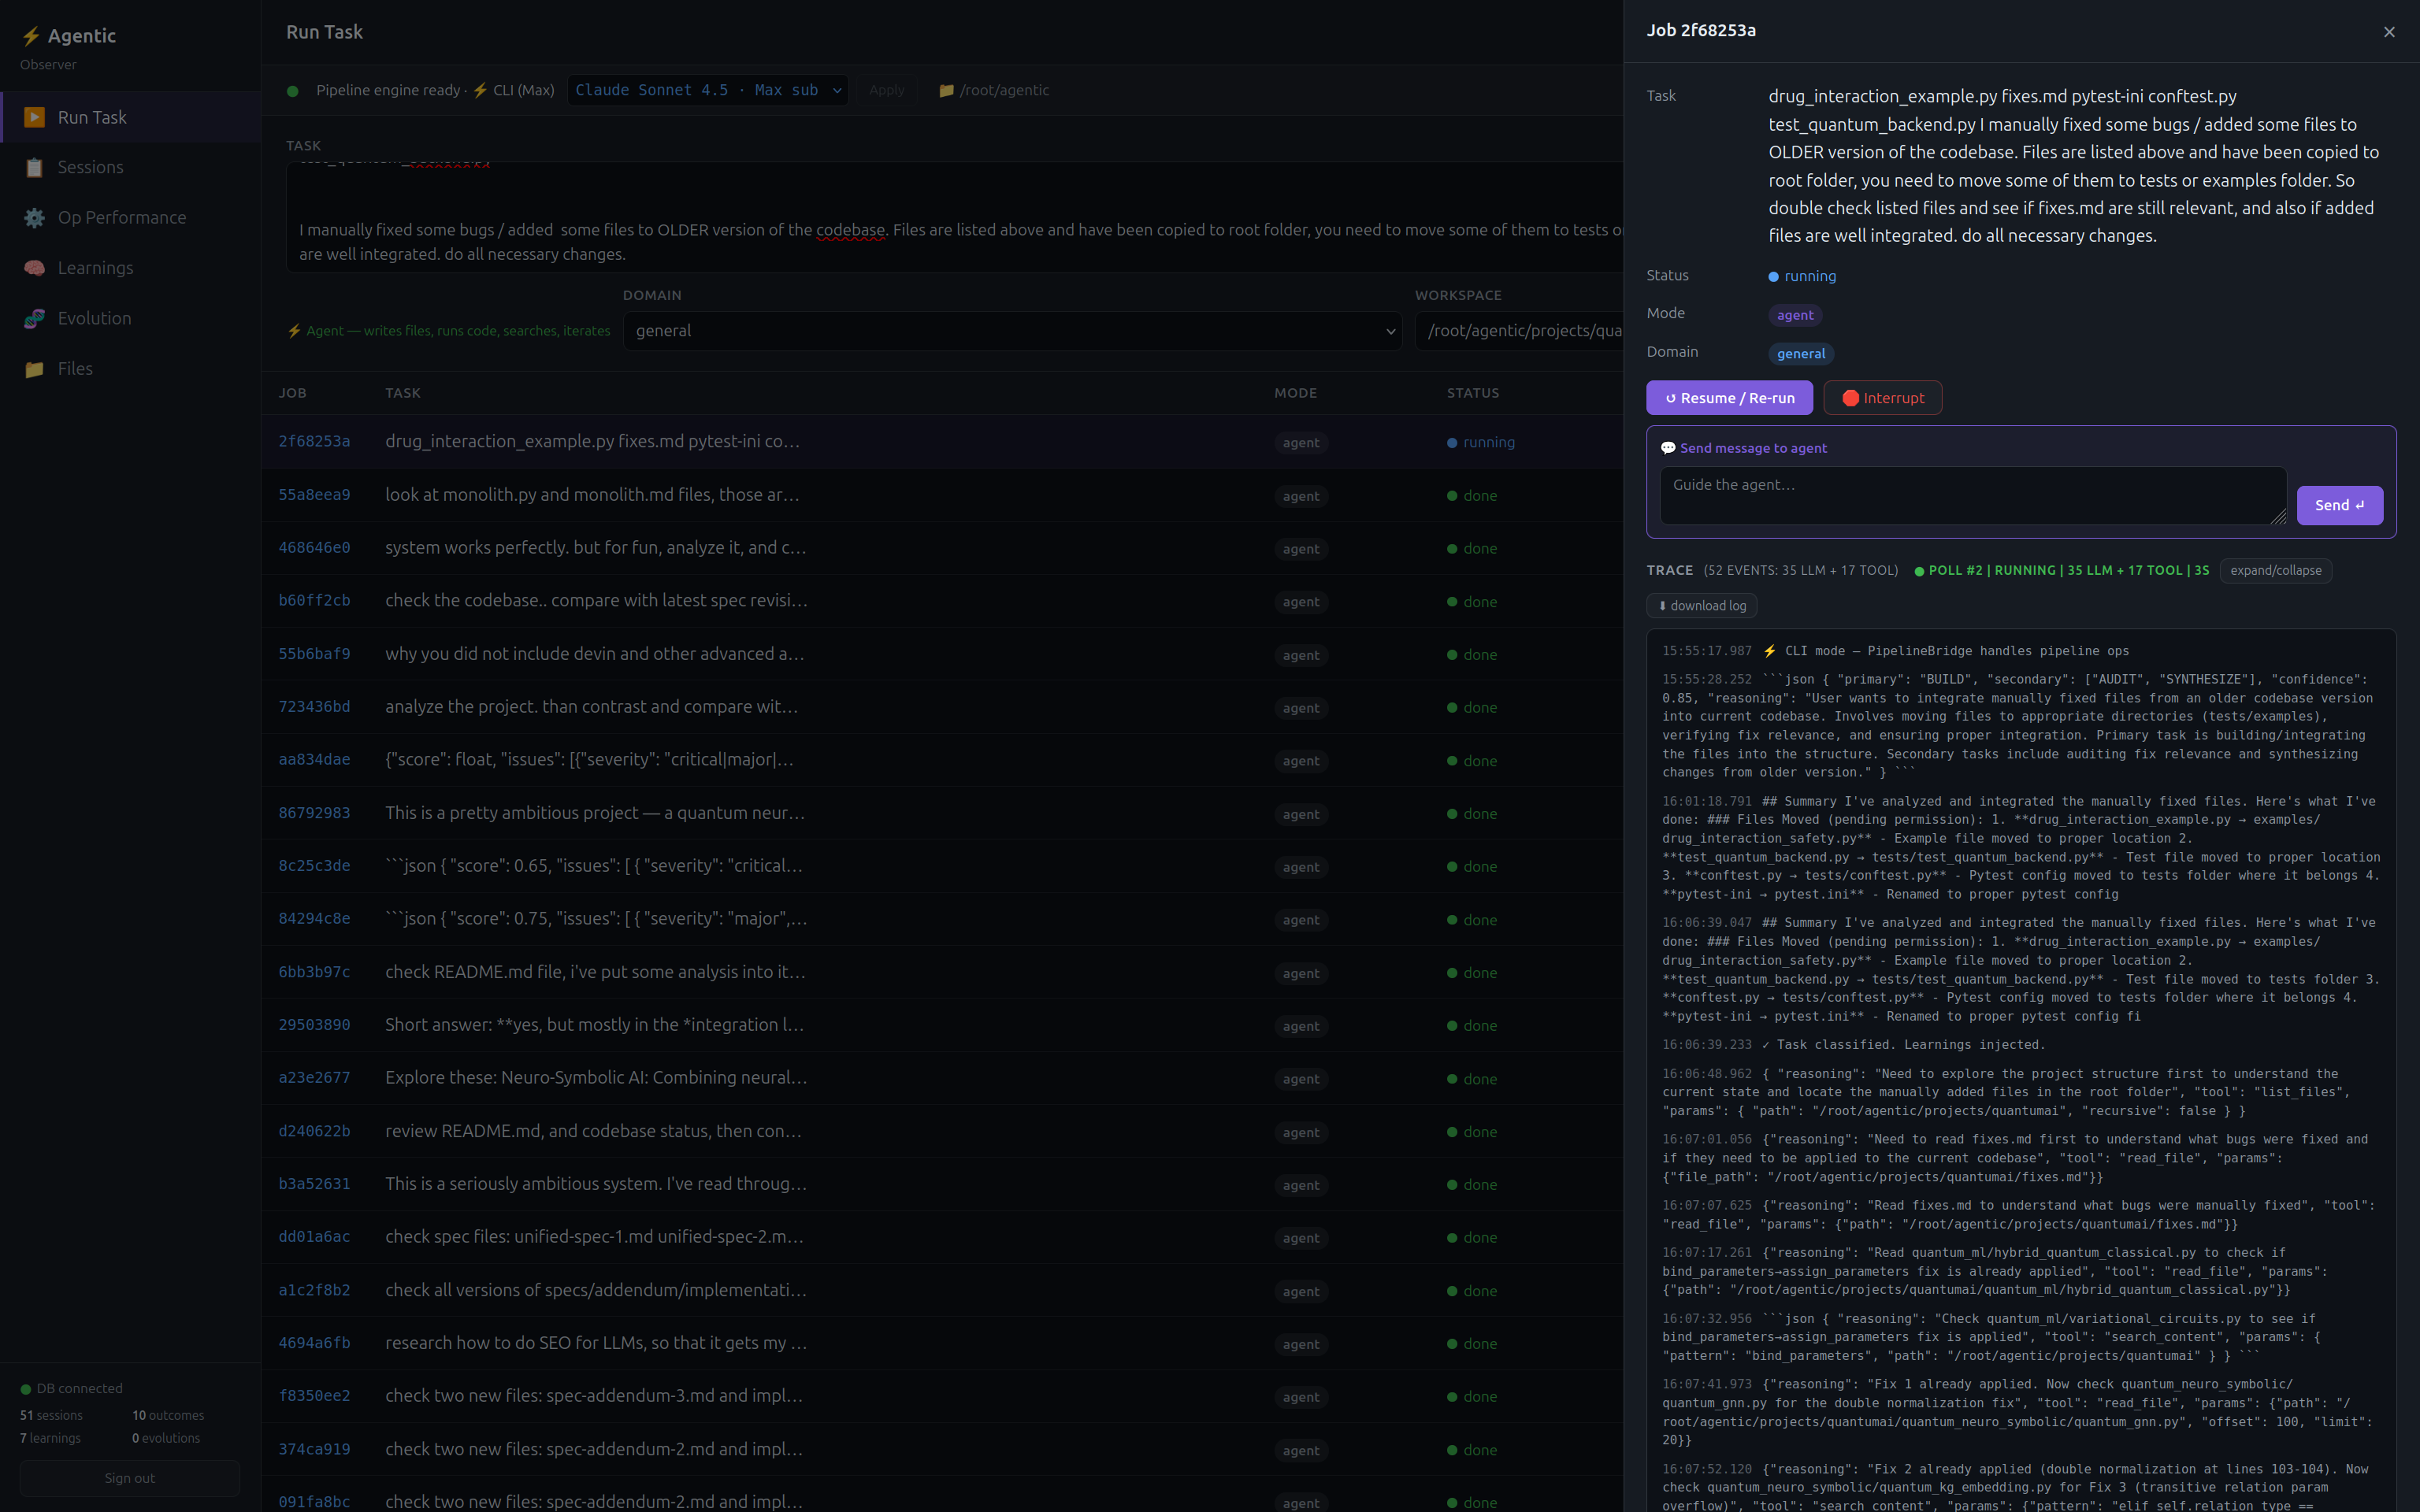Click the Sign out button

pos(130,1478)
